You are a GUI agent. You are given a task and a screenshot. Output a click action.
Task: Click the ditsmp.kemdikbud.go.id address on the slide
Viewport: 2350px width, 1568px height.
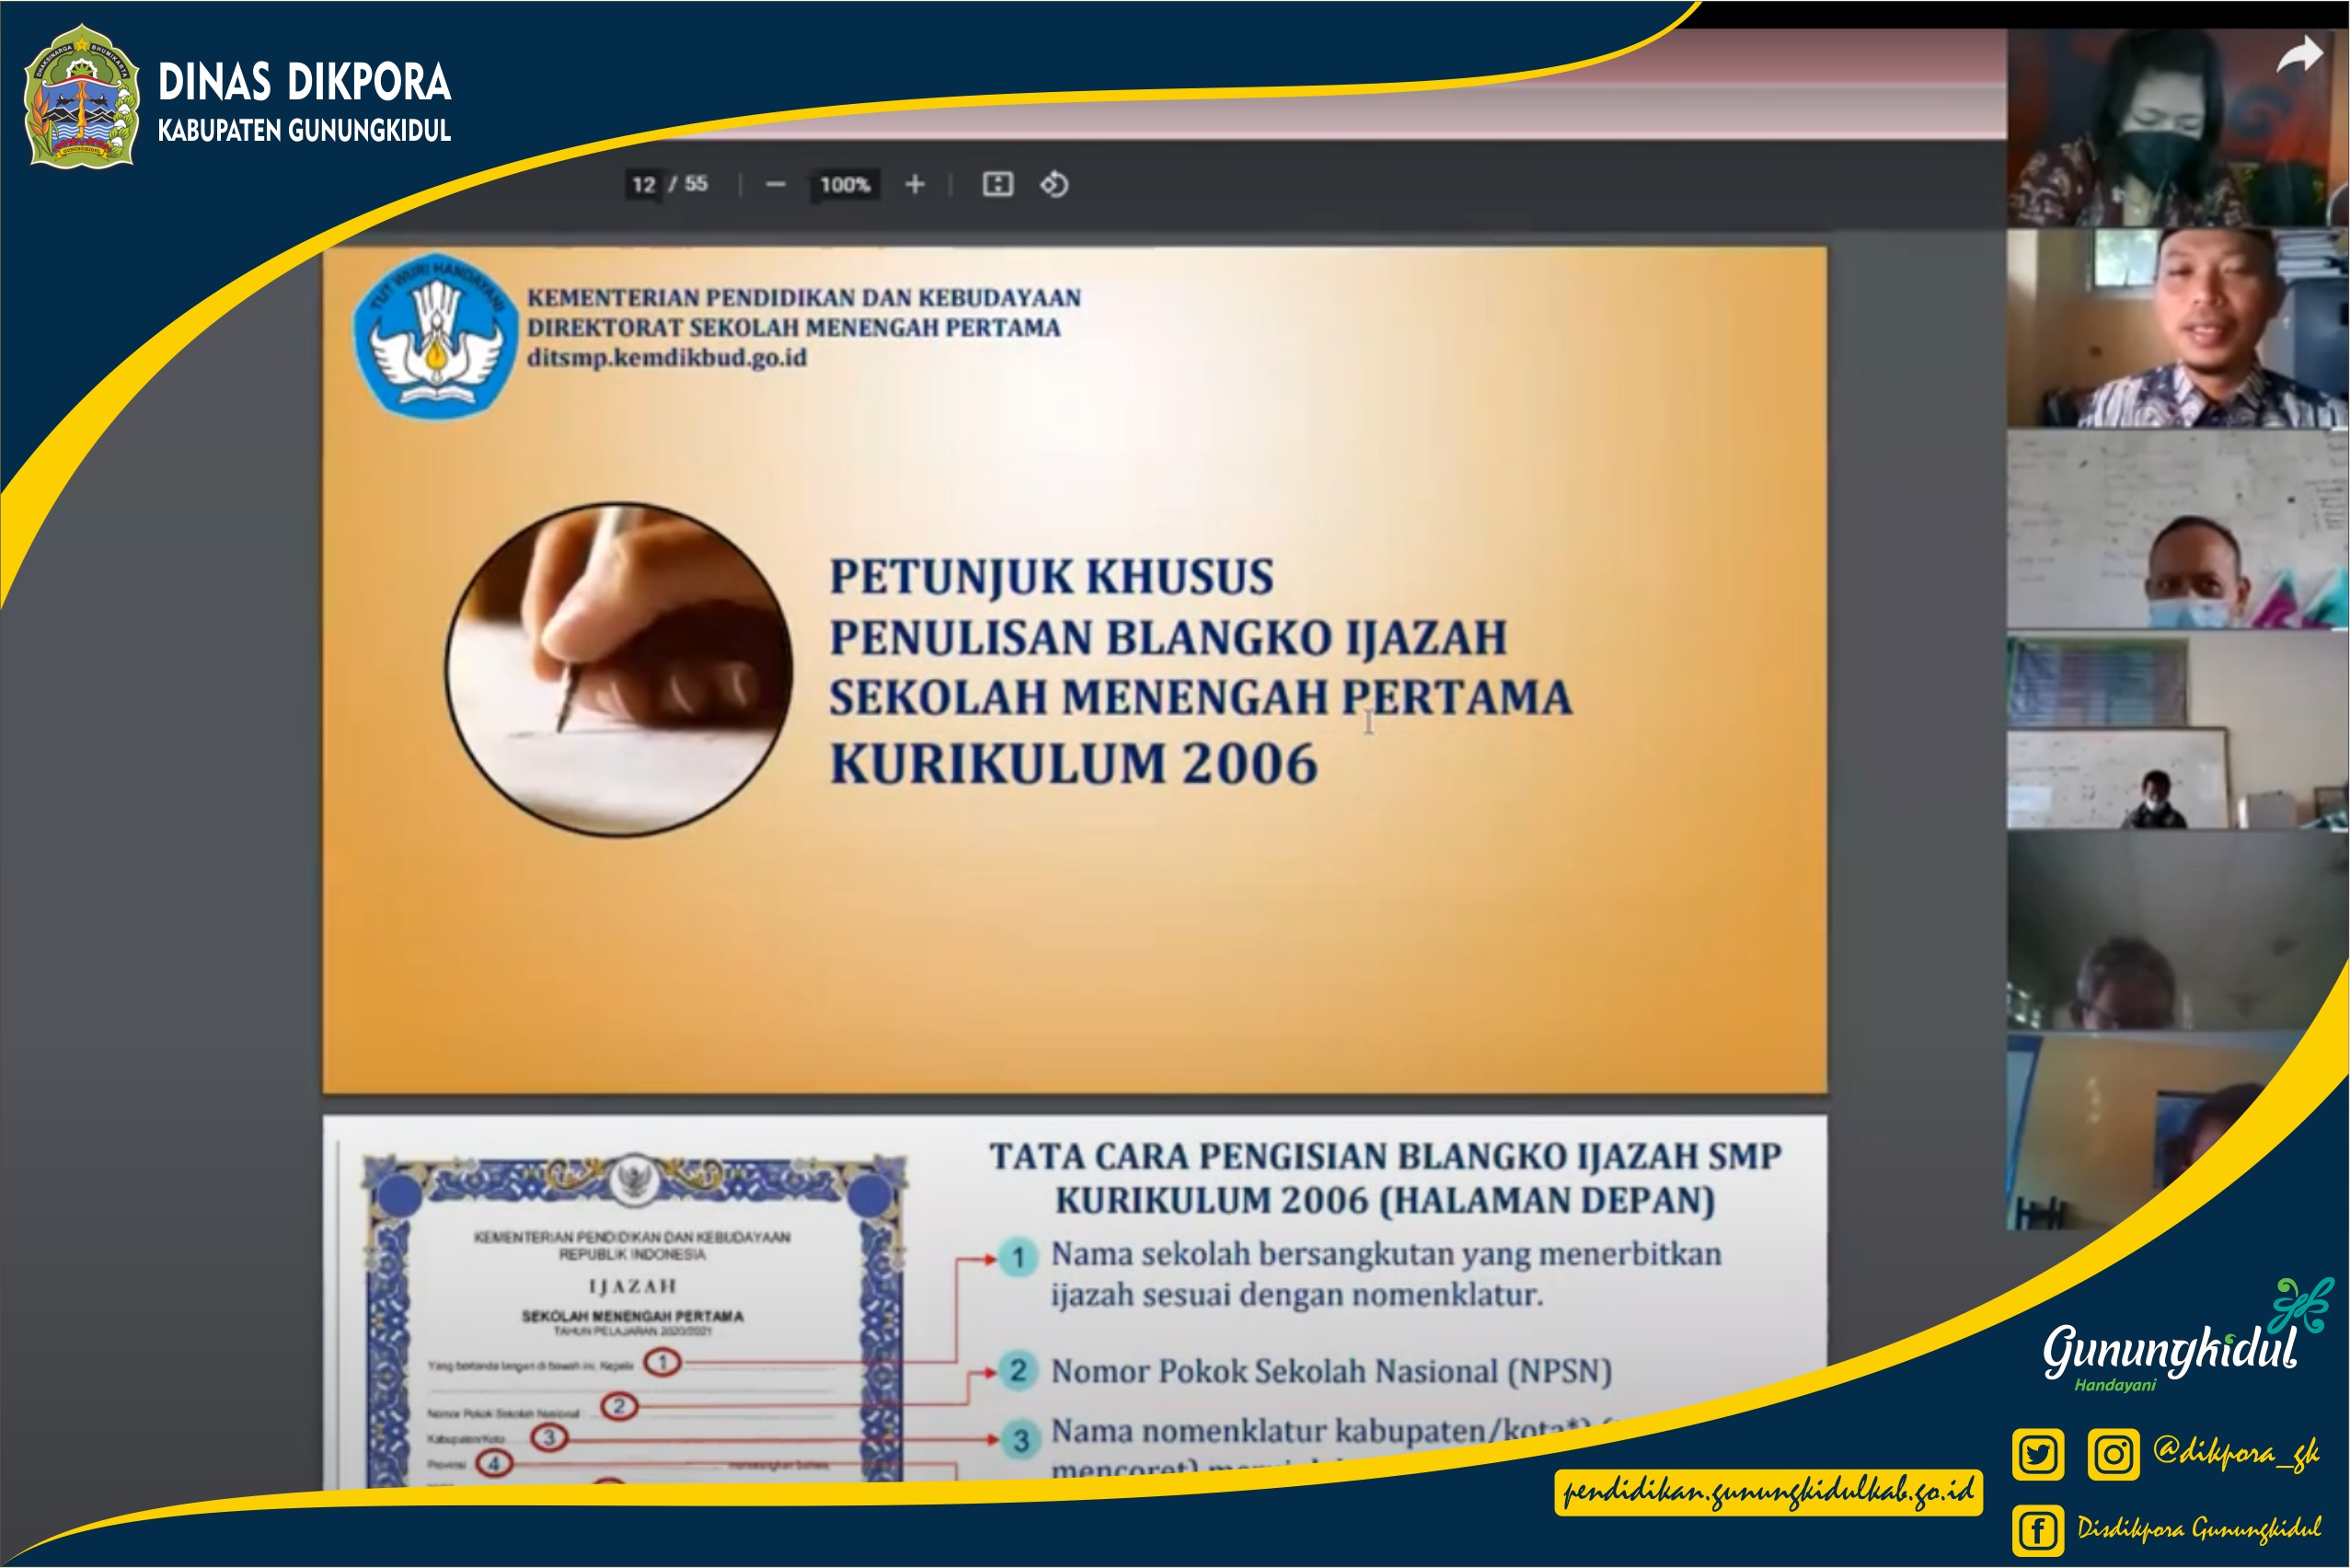(667, 358)
